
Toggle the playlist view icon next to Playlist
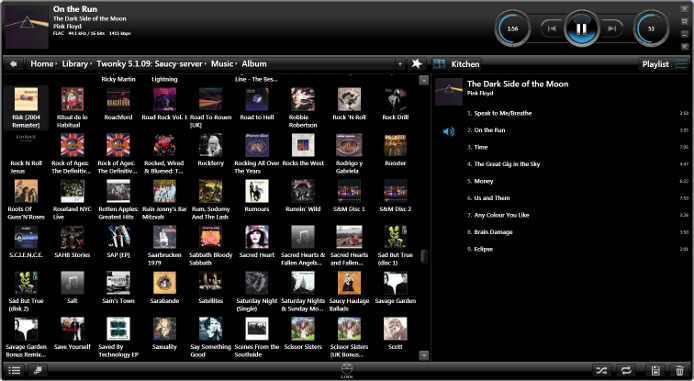coord(682,64)
